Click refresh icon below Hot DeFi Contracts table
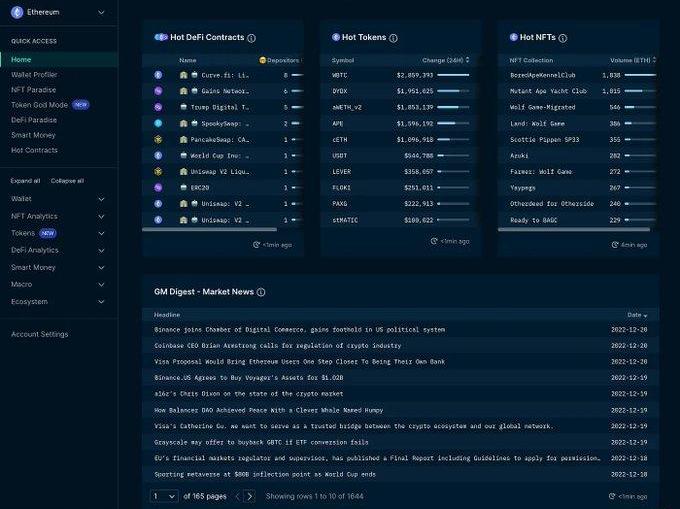Image resolution: width=680 pixels, height=509 pixels. tap(256, 244)
